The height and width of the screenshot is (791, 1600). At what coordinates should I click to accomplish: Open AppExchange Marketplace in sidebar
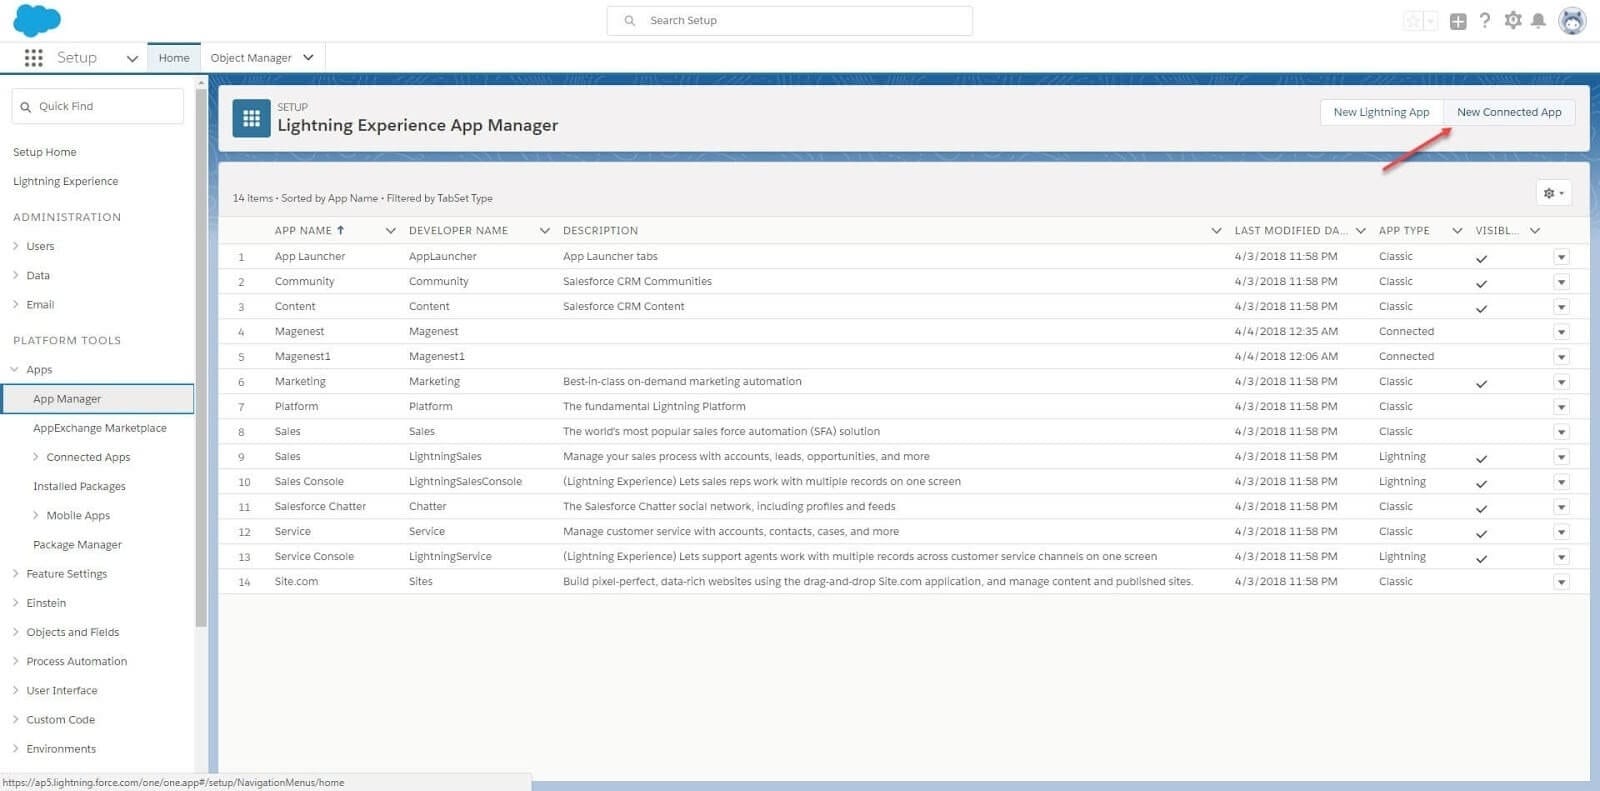(x=100, y=428)
